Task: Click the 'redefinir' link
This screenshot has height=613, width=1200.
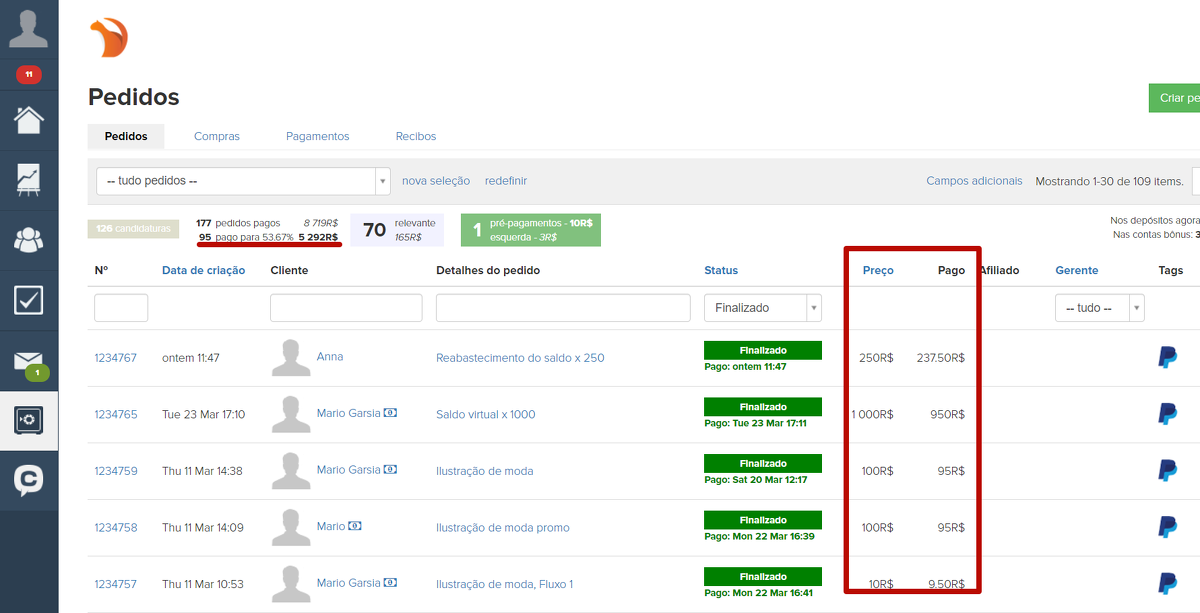Action: point(506,181)
